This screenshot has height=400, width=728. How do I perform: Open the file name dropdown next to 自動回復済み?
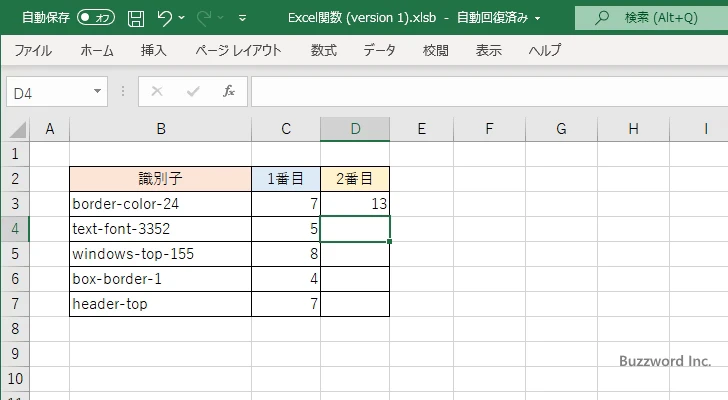click(x=538, y=19)
